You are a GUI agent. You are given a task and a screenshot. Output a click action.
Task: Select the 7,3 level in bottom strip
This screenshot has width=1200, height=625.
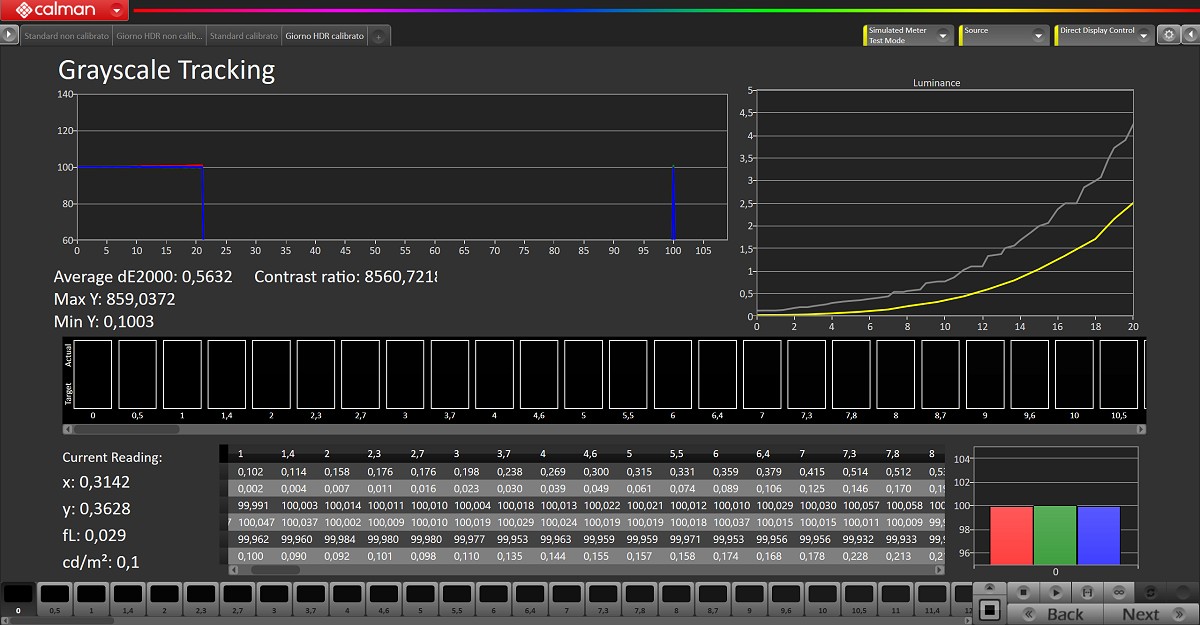605,599
